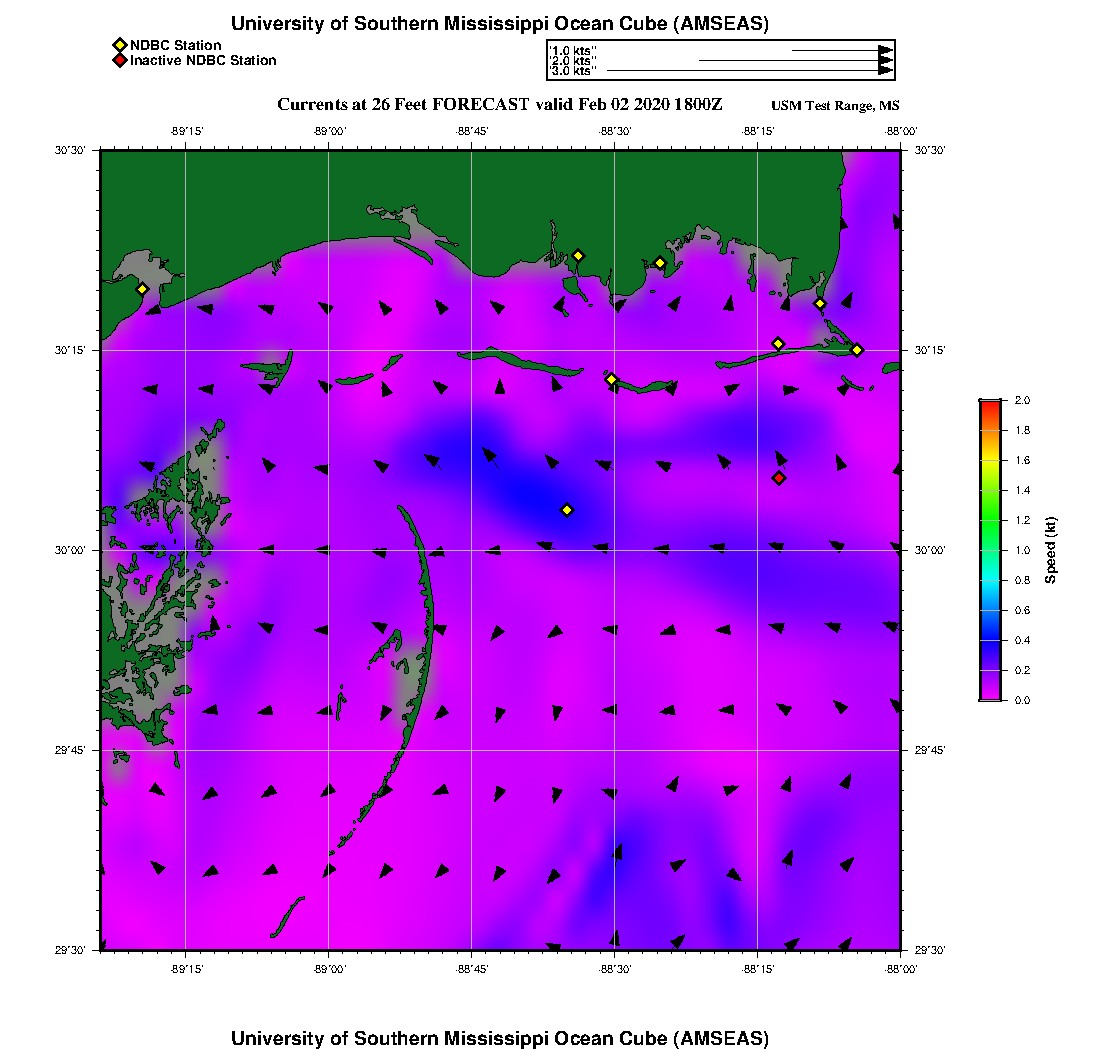Screen dimensions: 1100x1050
Task: Click the red diamond in the Inactive Station legend
Action: coord(119,60)
